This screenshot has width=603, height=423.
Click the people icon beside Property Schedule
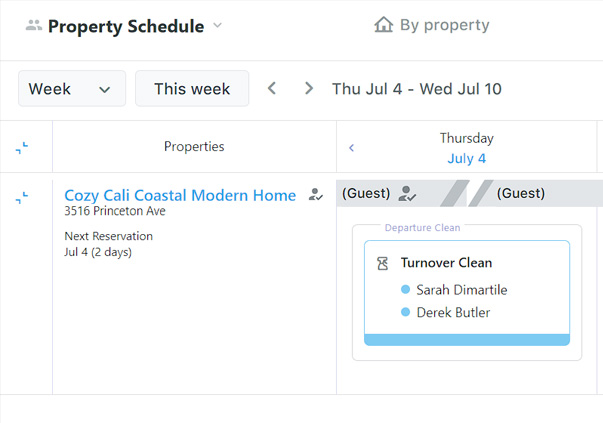34,26
